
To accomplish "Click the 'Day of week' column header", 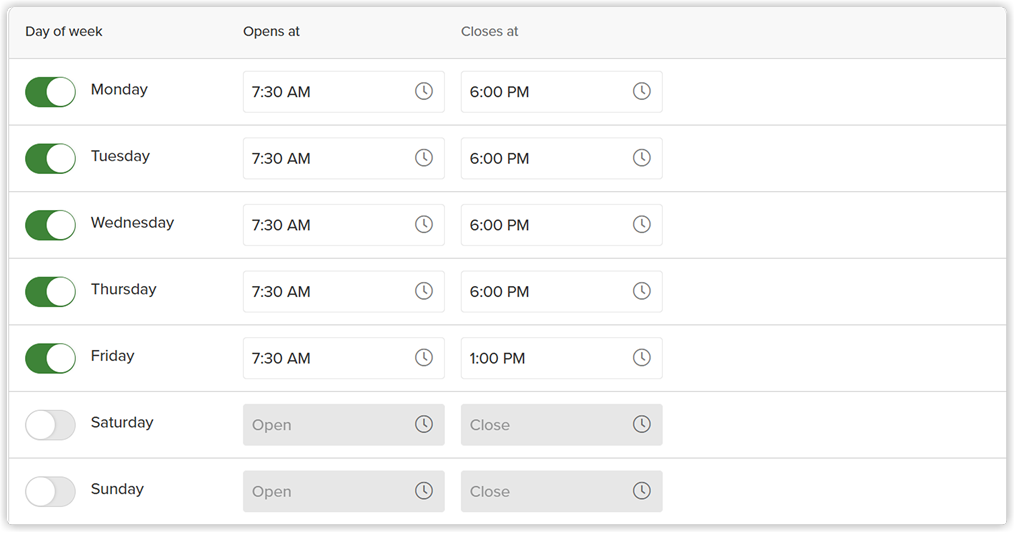I will click(63, 32).
